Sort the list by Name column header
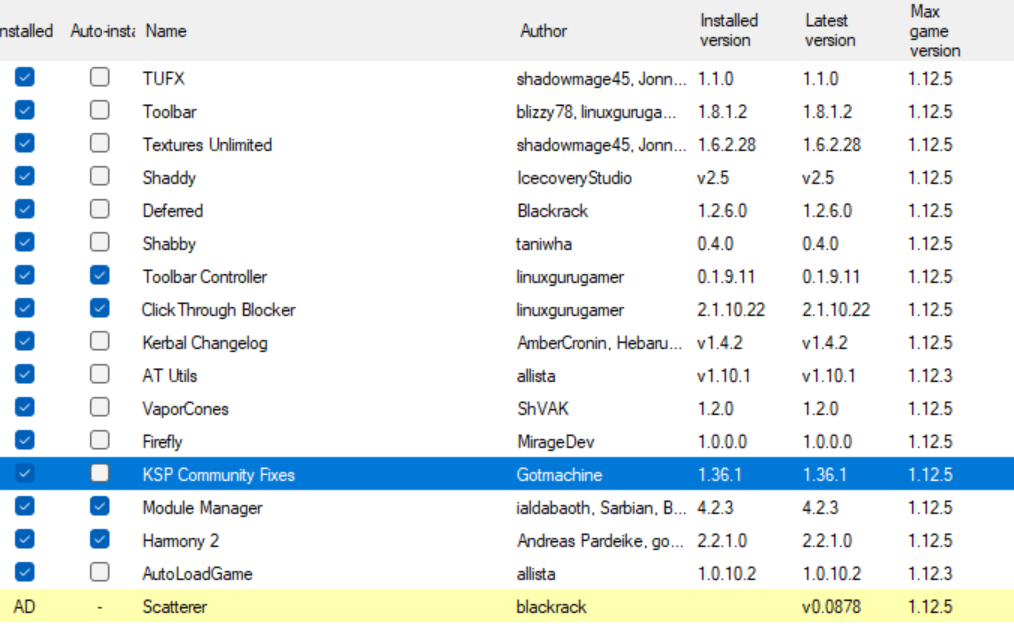Screen dimensions: 1014x635 pyautogui.click(x=166, y=31)
